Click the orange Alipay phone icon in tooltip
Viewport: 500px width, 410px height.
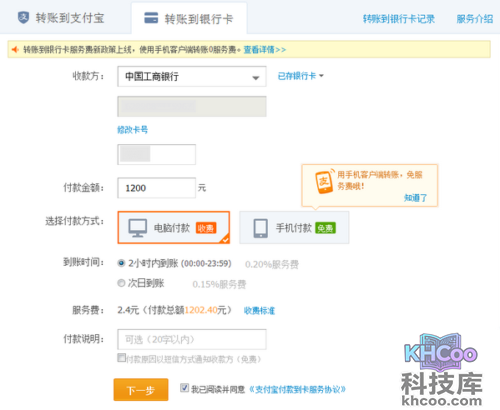(324, 182)
